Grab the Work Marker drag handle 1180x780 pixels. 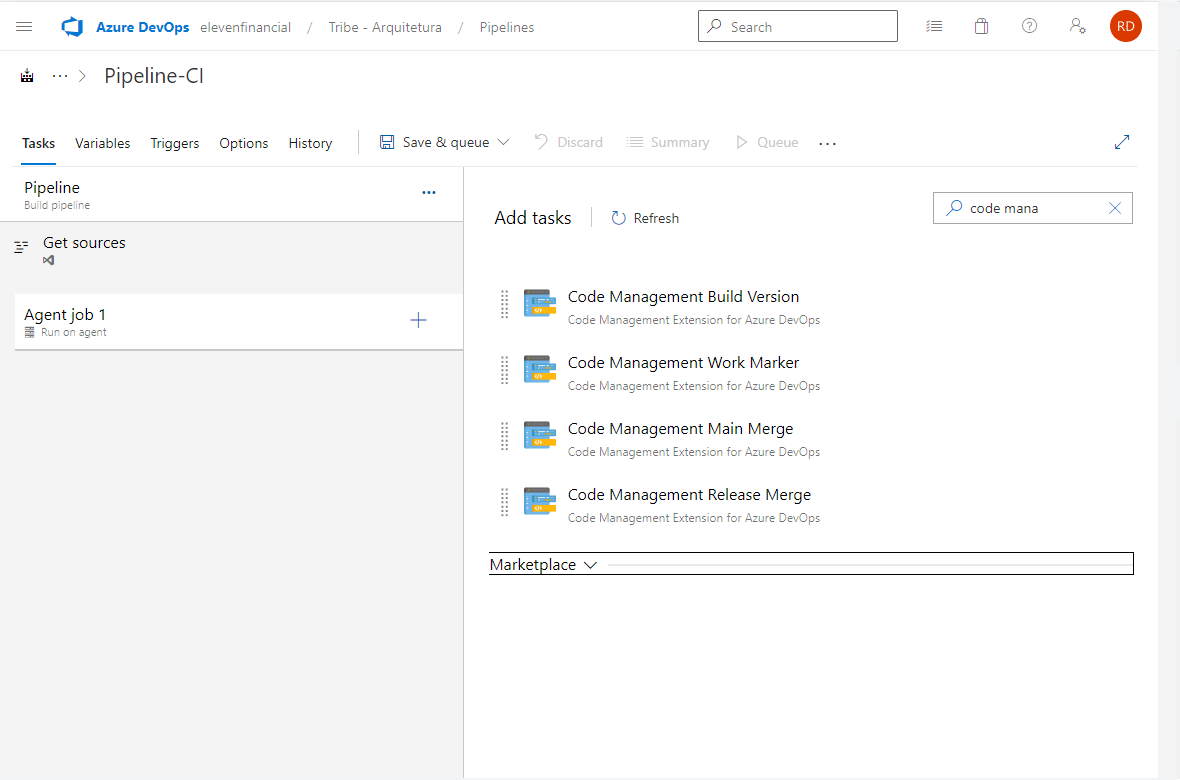505,370
